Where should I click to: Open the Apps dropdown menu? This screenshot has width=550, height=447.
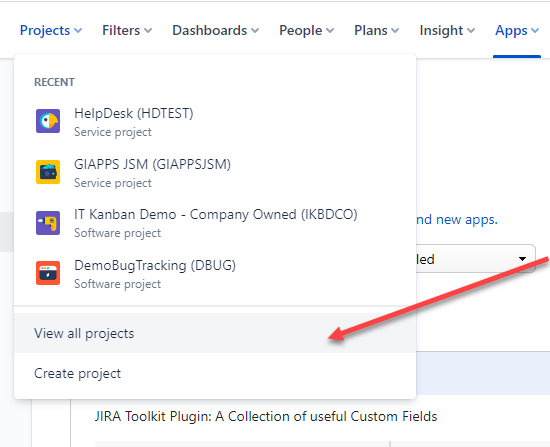pos(517,31)
